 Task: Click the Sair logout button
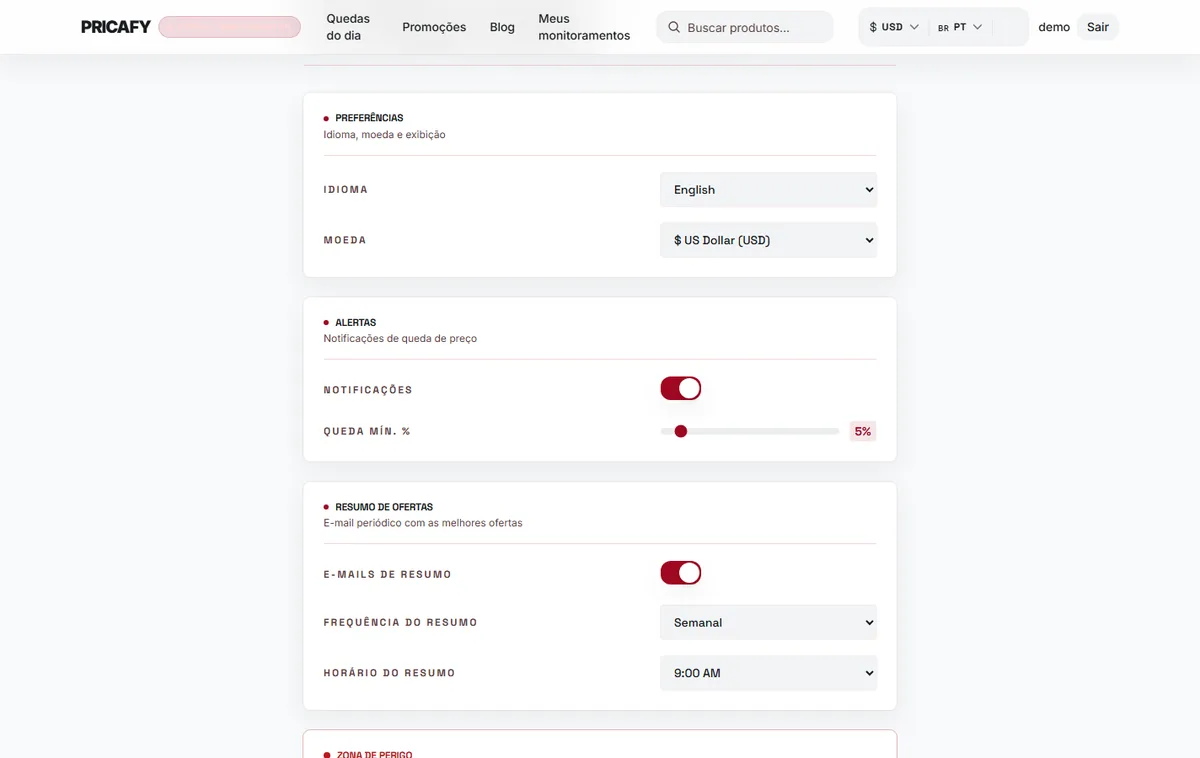1098,27
